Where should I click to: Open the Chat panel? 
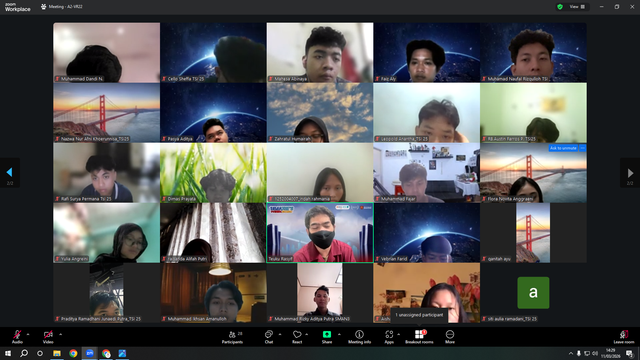point(269,337)
